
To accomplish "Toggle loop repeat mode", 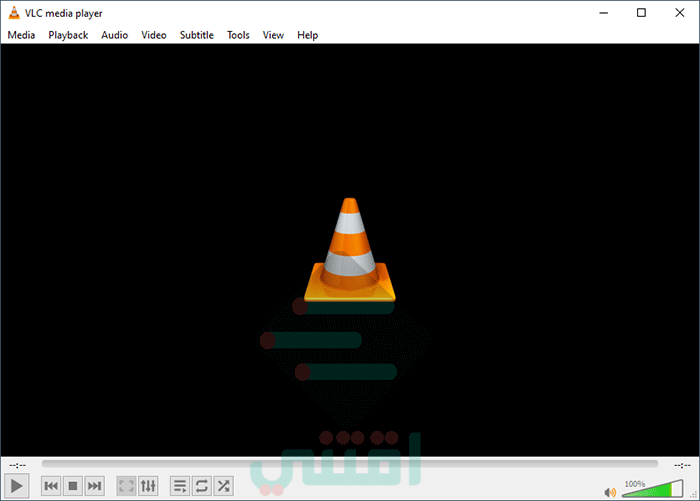I will click(202, 486).
